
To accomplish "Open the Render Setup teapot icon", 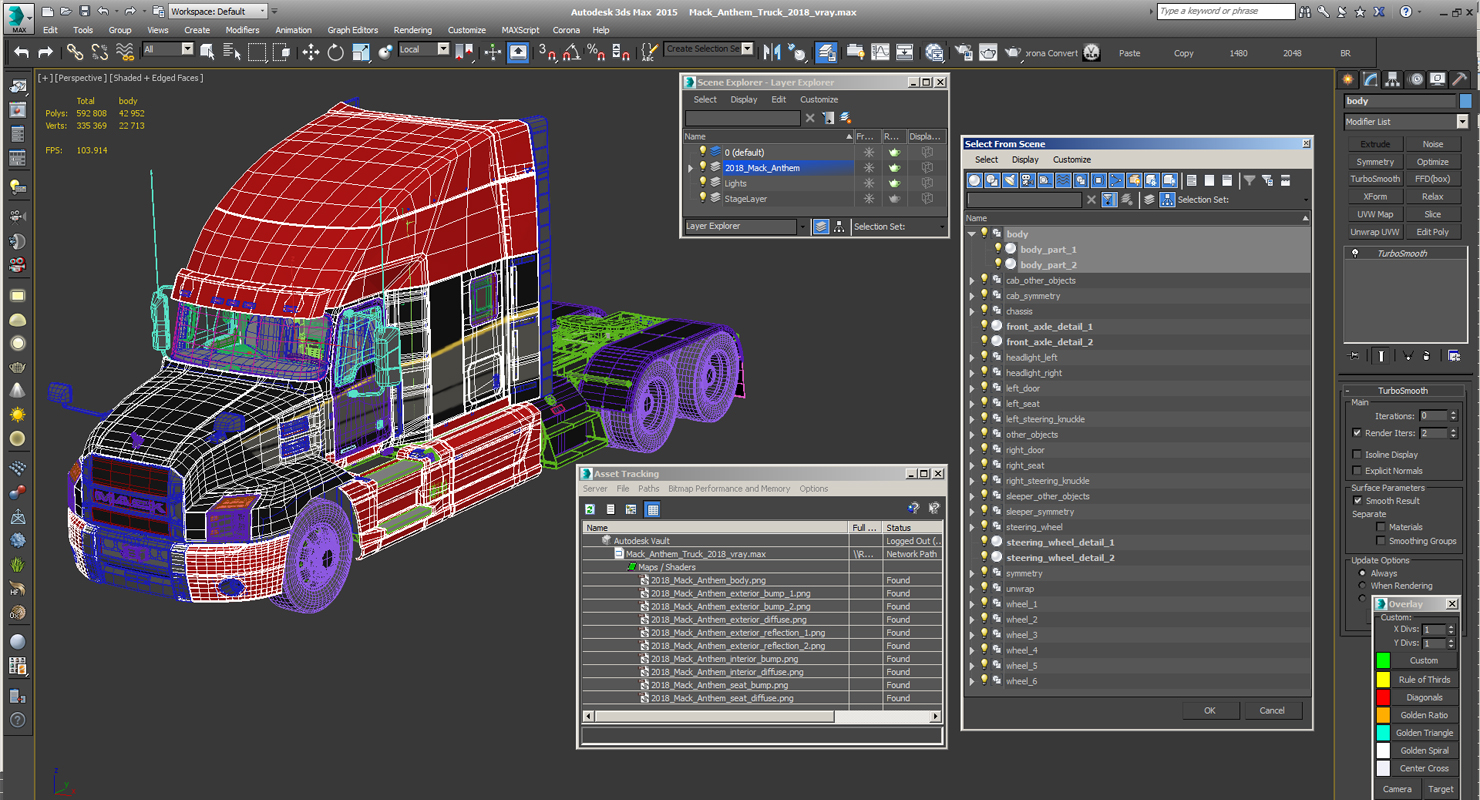I will 962,52.
